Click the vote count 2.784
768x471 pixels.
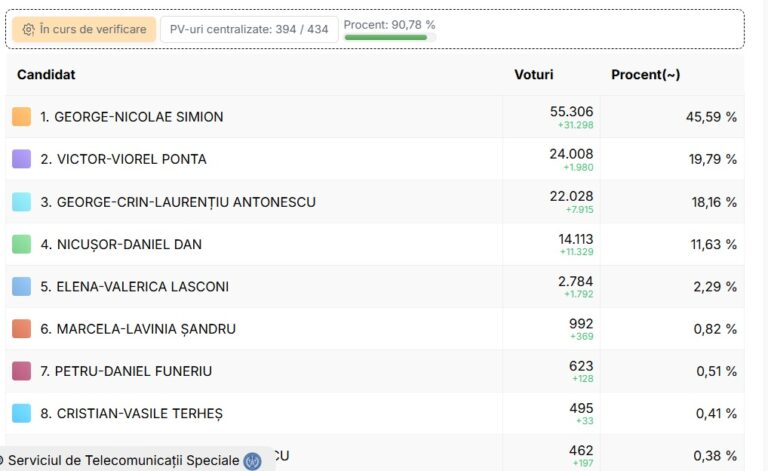(576, 281)
